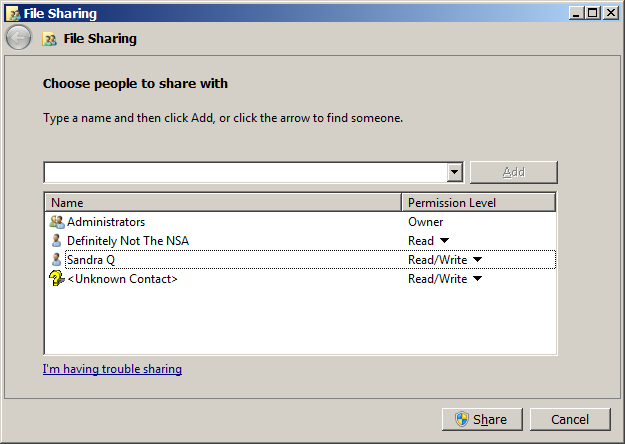625x444 pixels.
Task: Click the Definitely Not The NSA user icon
Action: click(57, 240)
